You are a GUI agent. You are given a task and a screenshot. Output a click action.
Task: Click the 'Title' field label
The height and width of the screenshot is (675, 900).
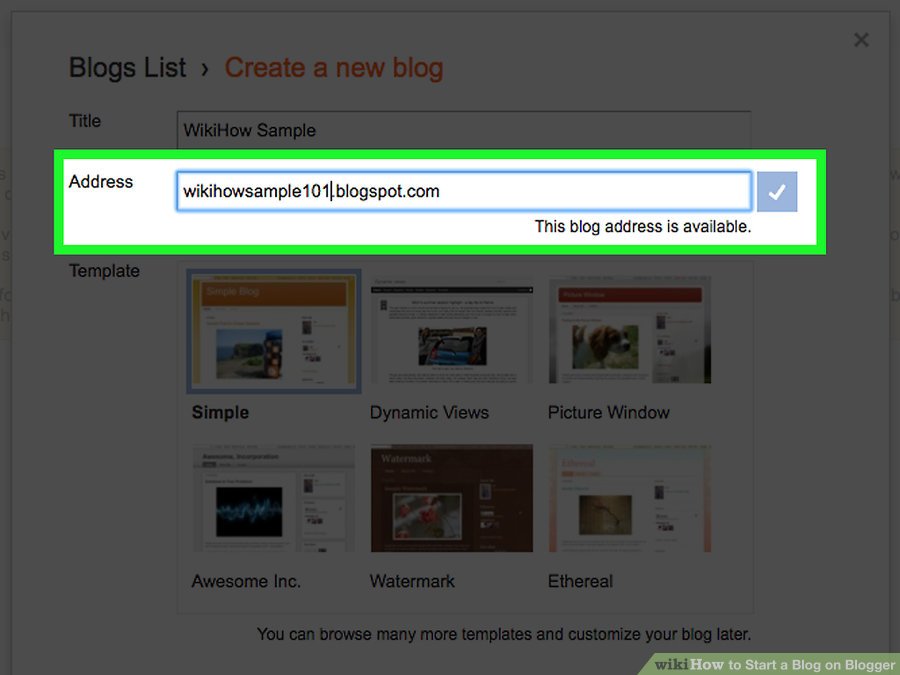85,121
